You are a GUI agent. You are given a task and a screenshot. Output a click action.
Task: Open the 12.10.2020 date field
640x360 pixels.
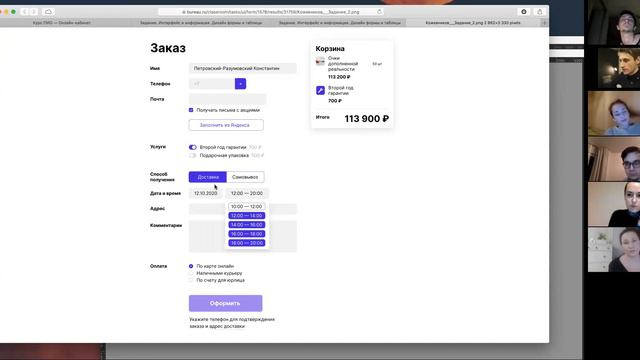[x=206, y=193]
